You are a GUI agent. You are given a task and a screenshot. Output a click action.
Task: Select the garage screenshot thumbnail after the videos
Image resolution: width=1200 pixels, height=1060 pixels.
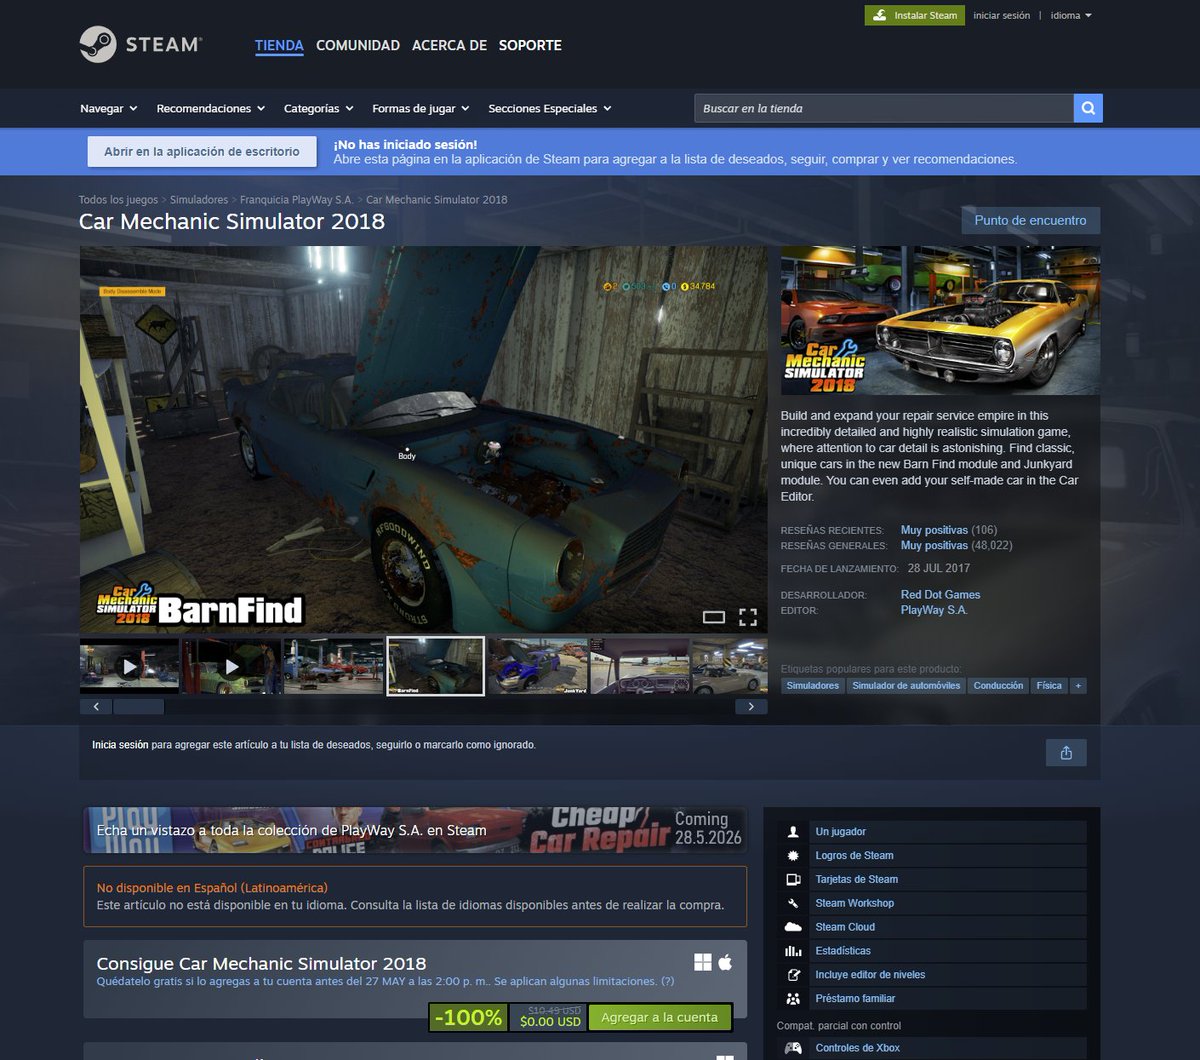click(x=334, y=666)
